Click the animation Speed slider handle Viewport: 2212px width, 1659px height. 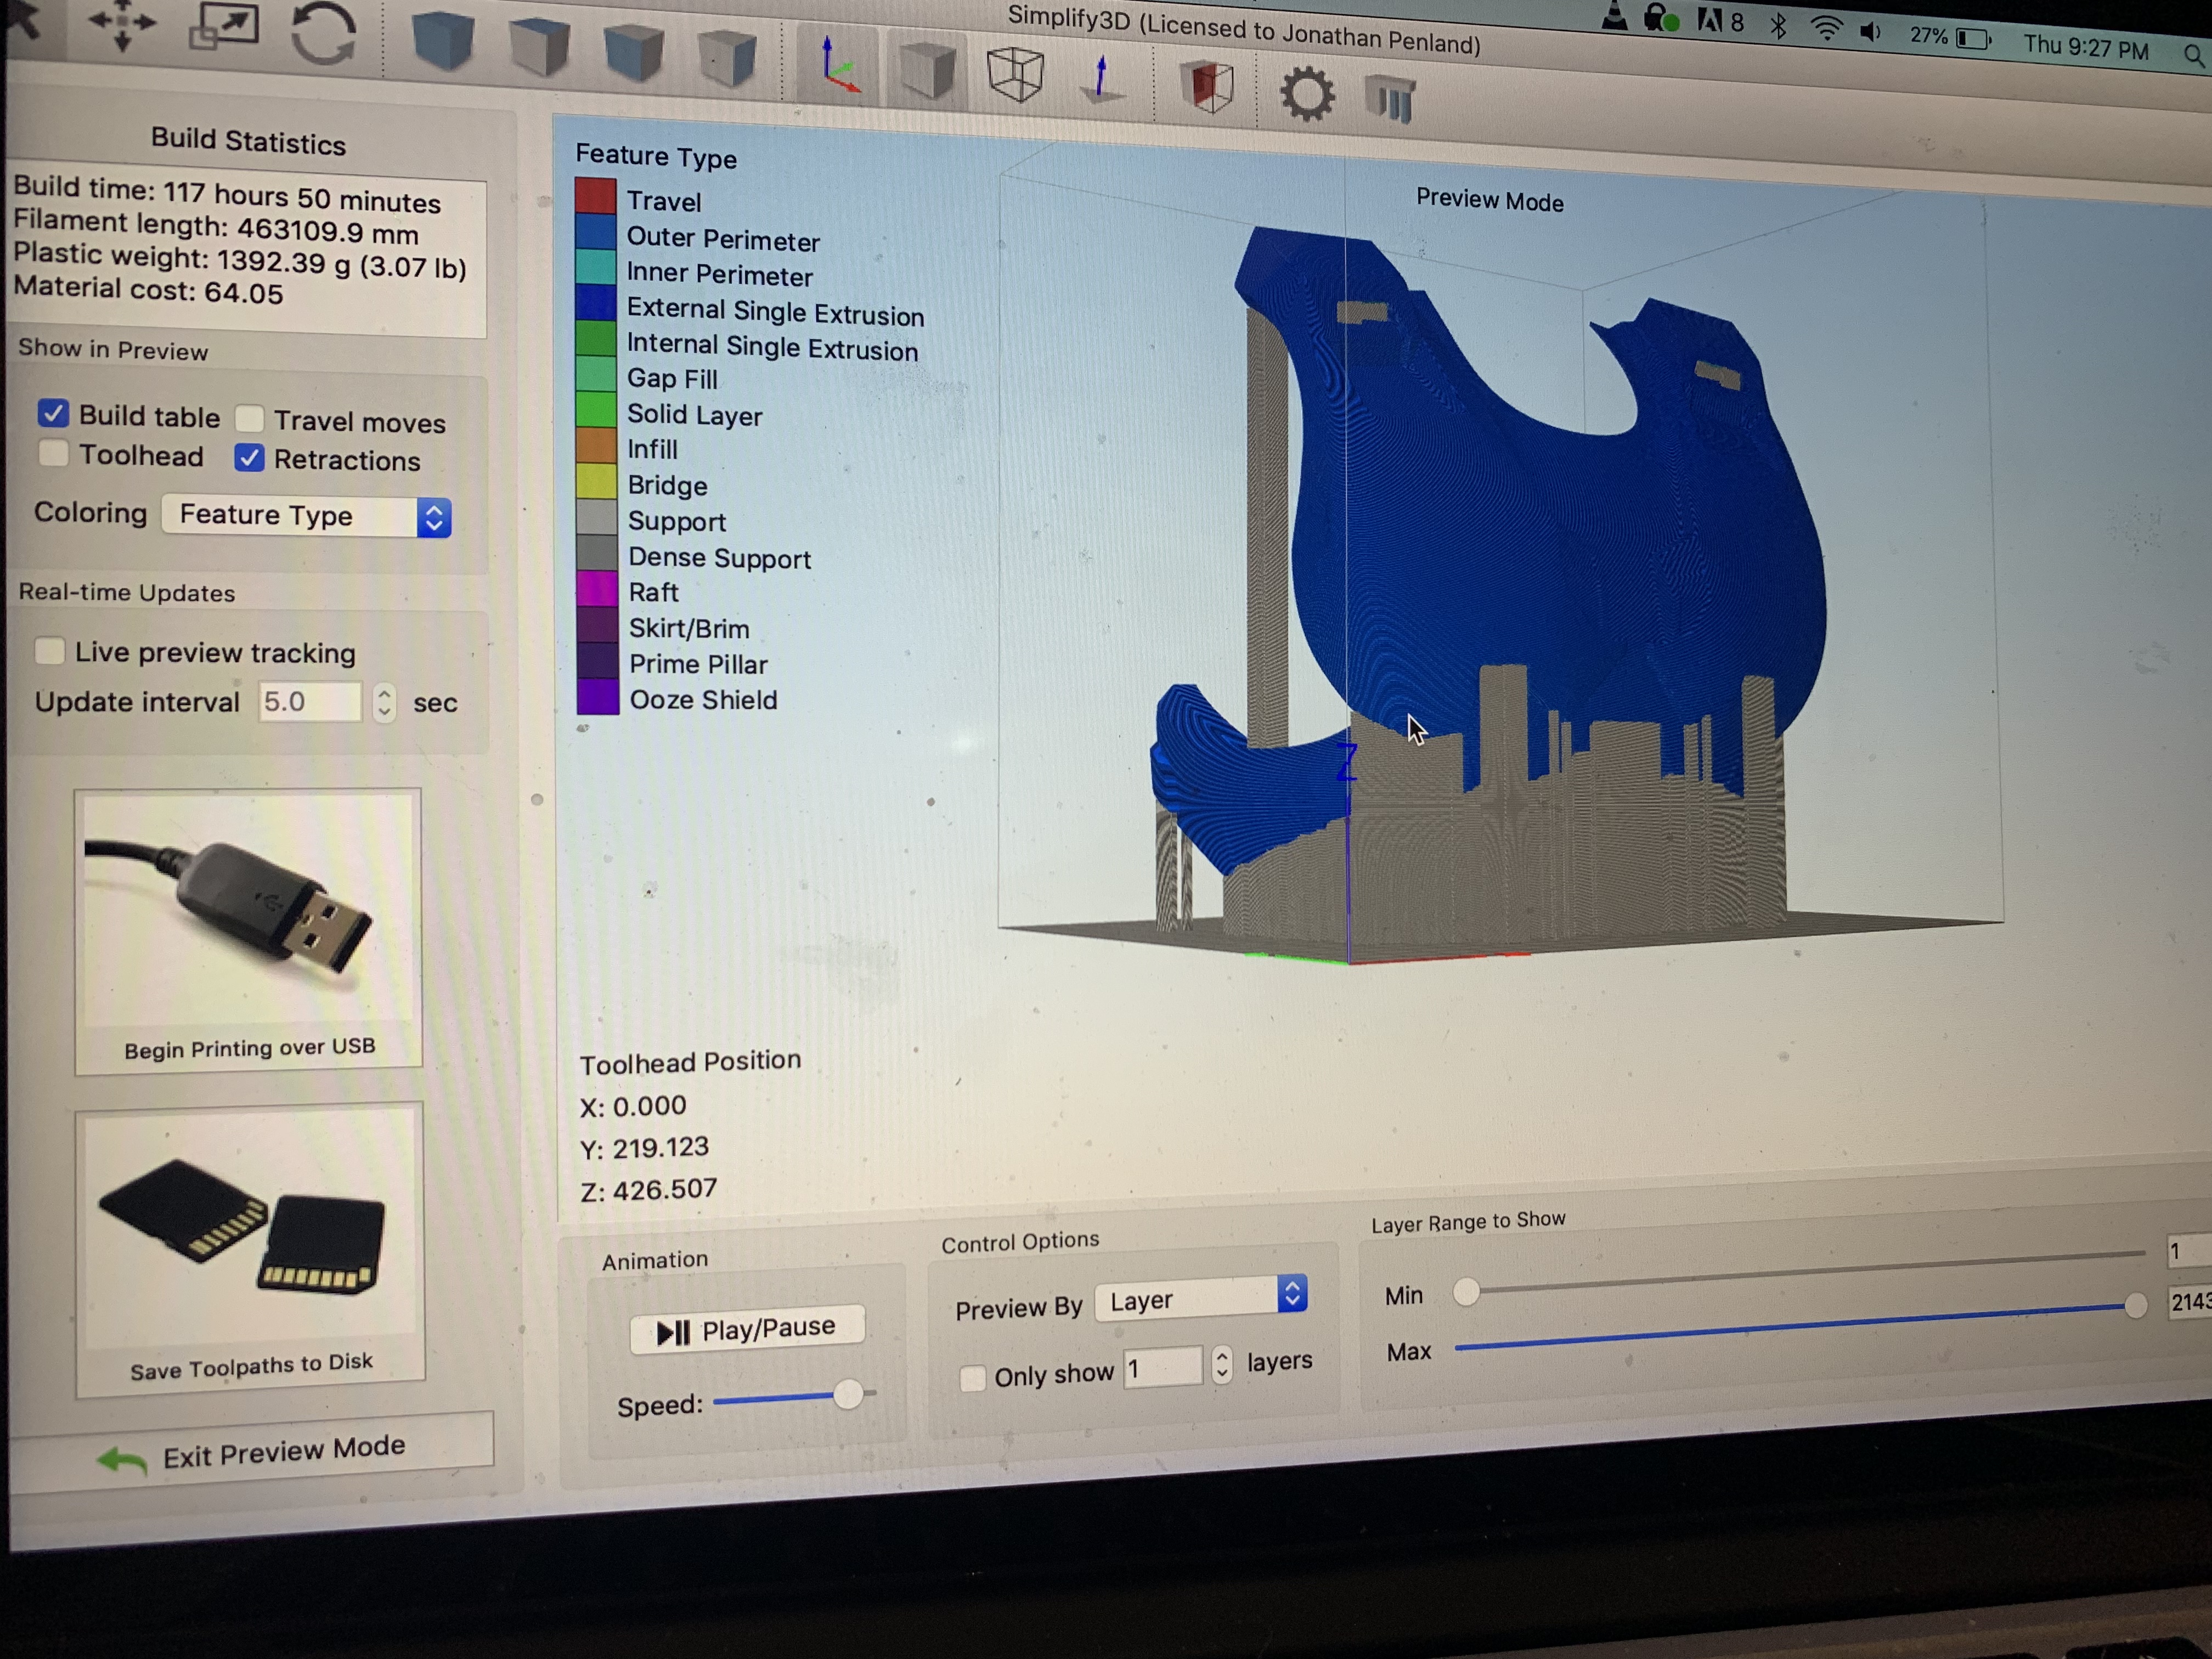847,1394
